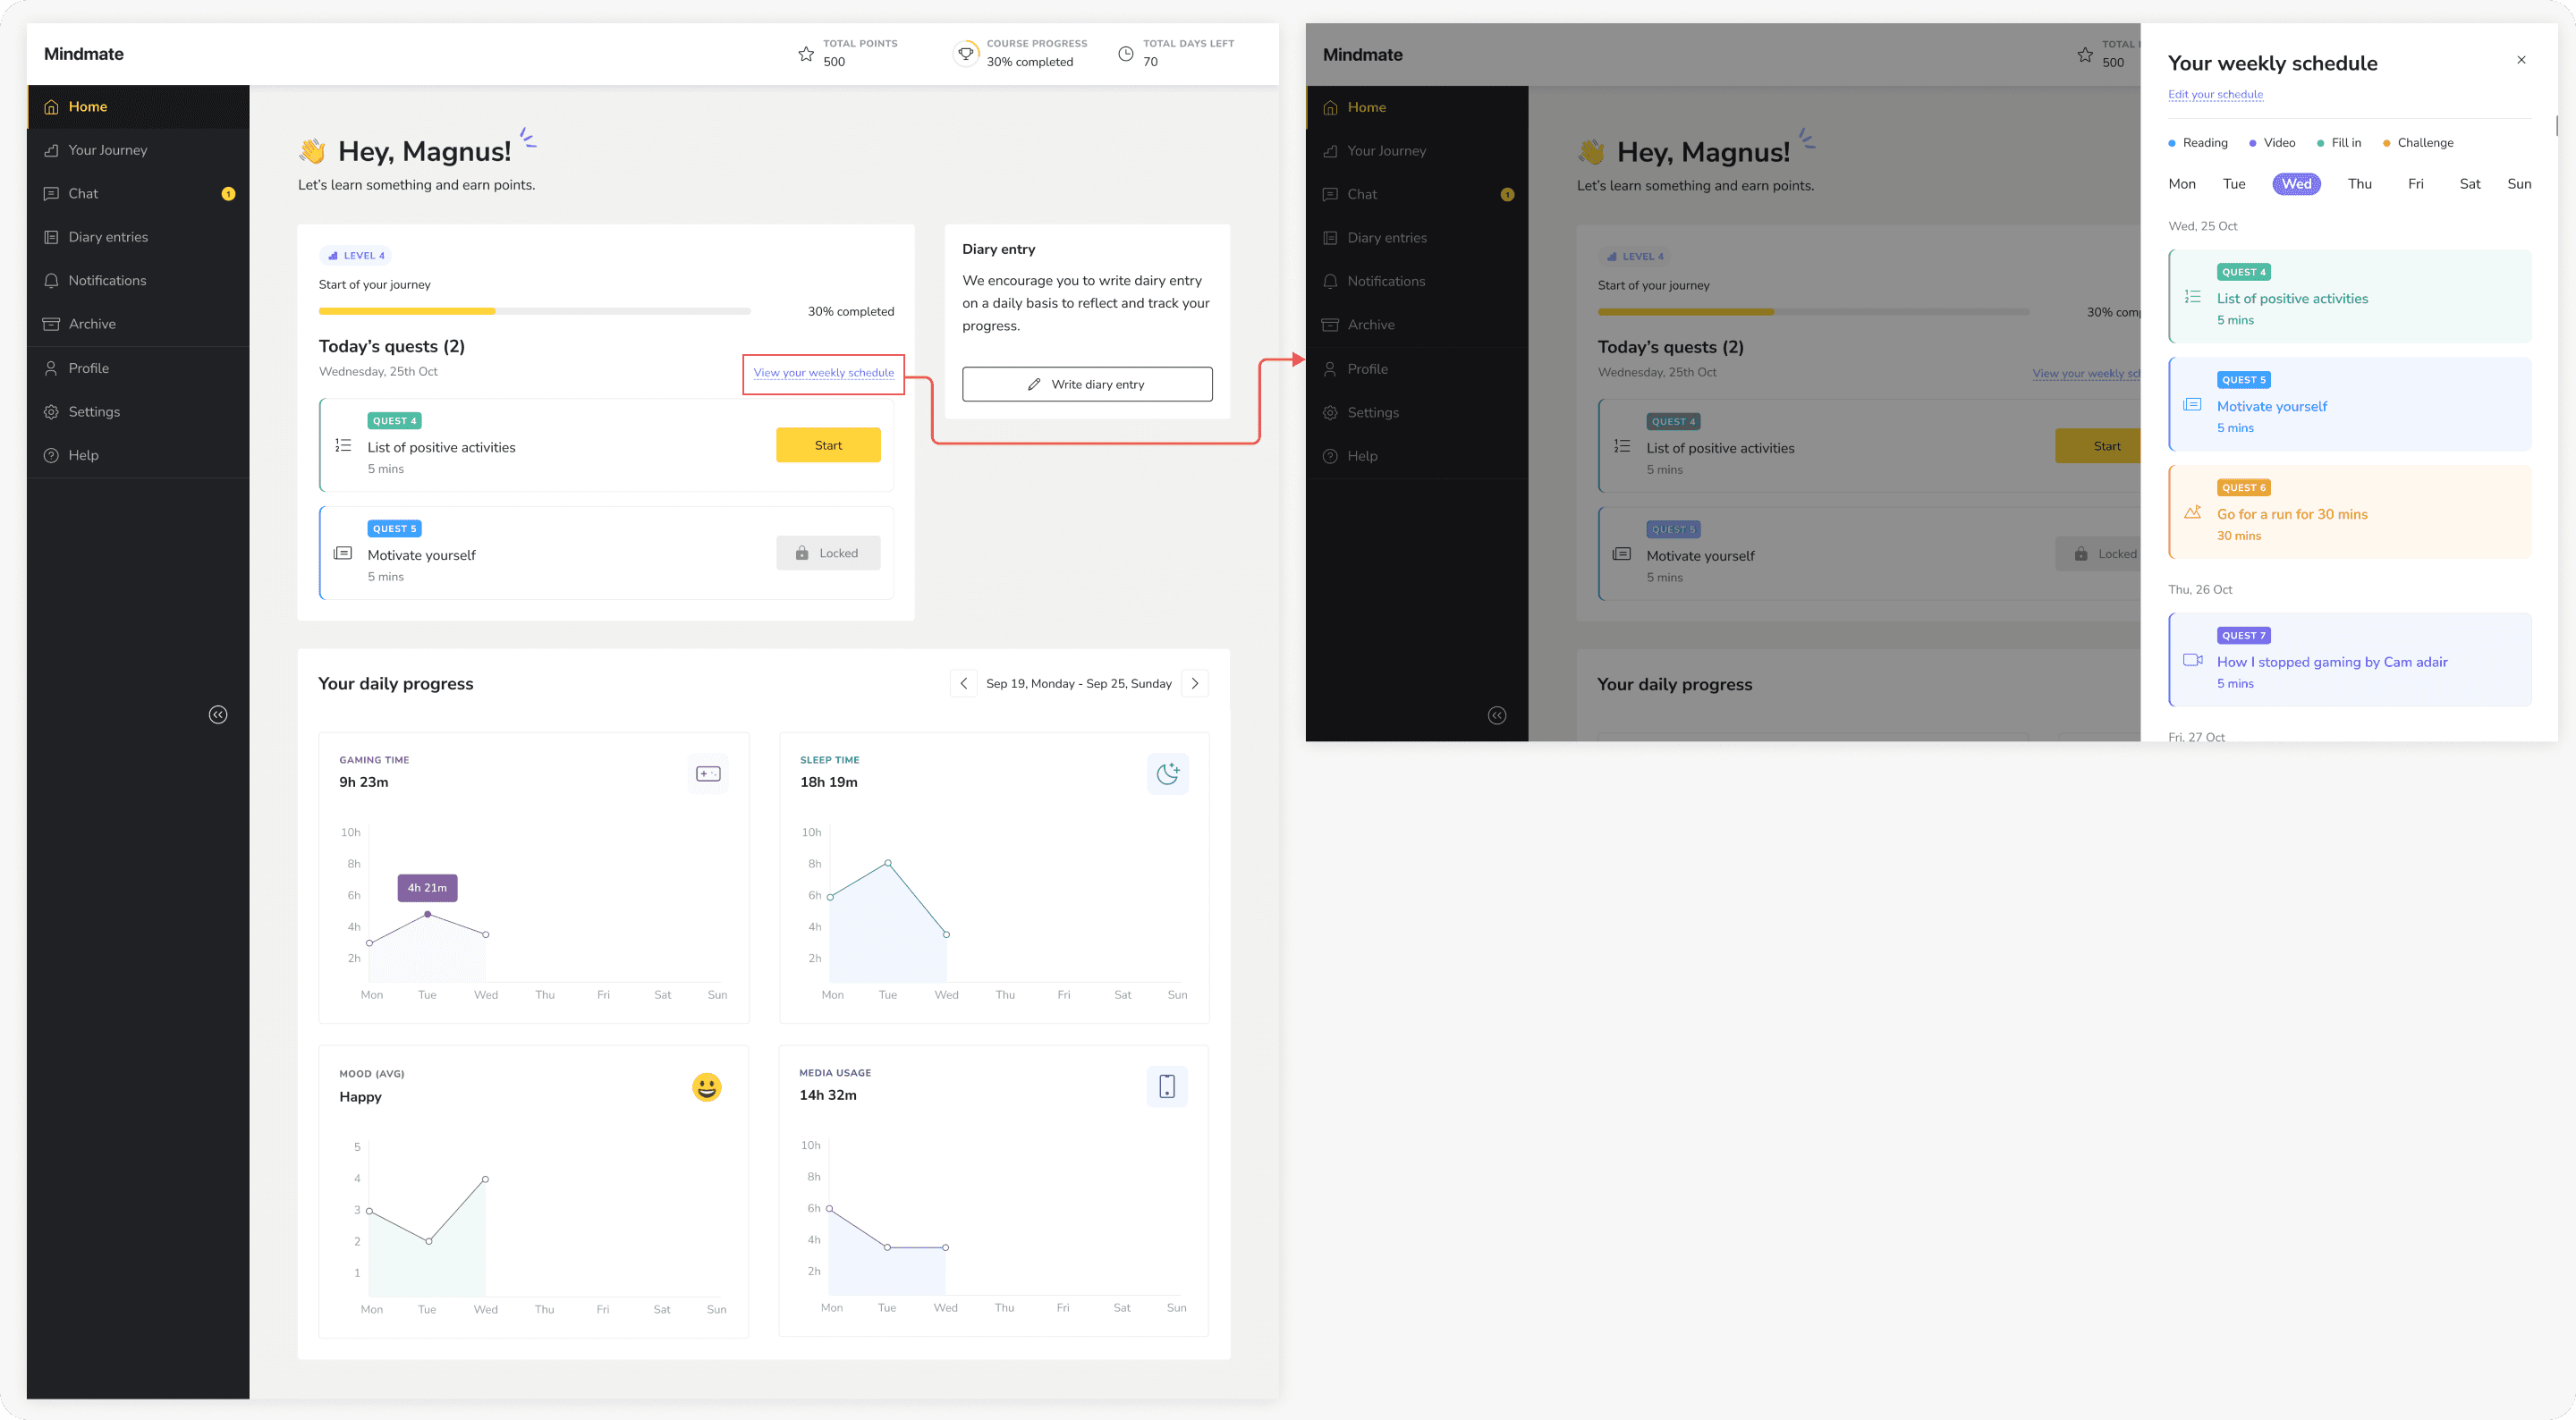The image size is (2576, 1420).
Task: Select the Fri tab in weekly schedule
Action: point(2415,184)
